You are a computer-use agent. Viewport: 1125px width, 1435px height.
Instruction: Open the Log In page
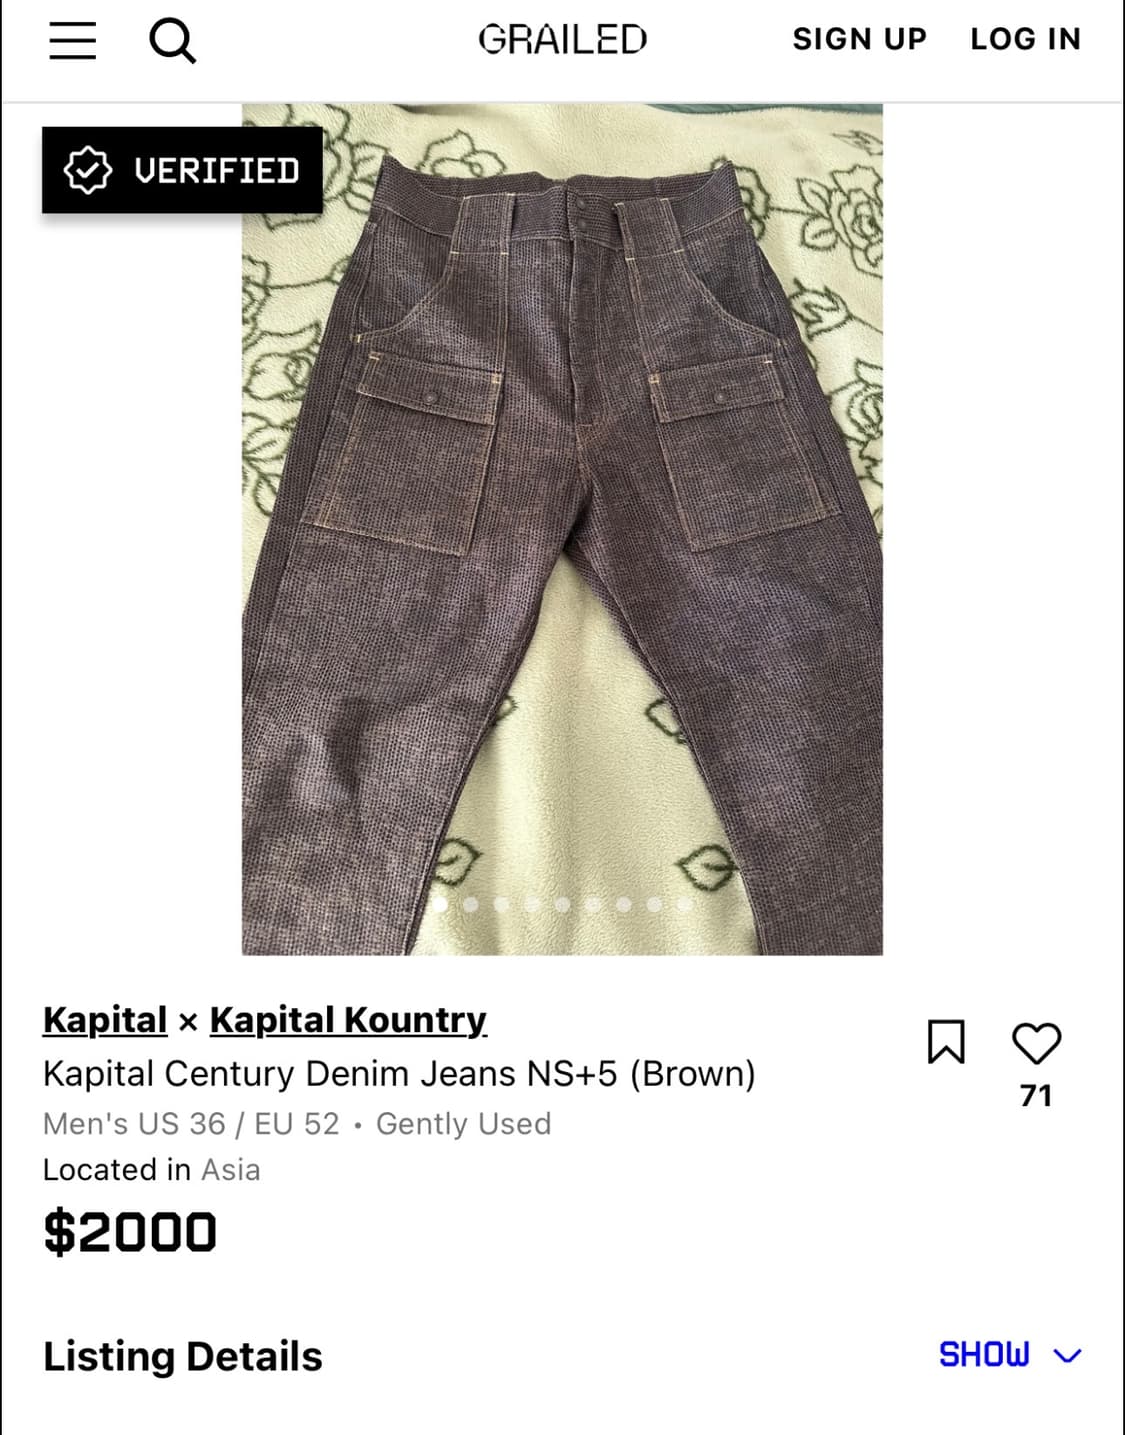pyautogui.click(x=1026, y=39)
